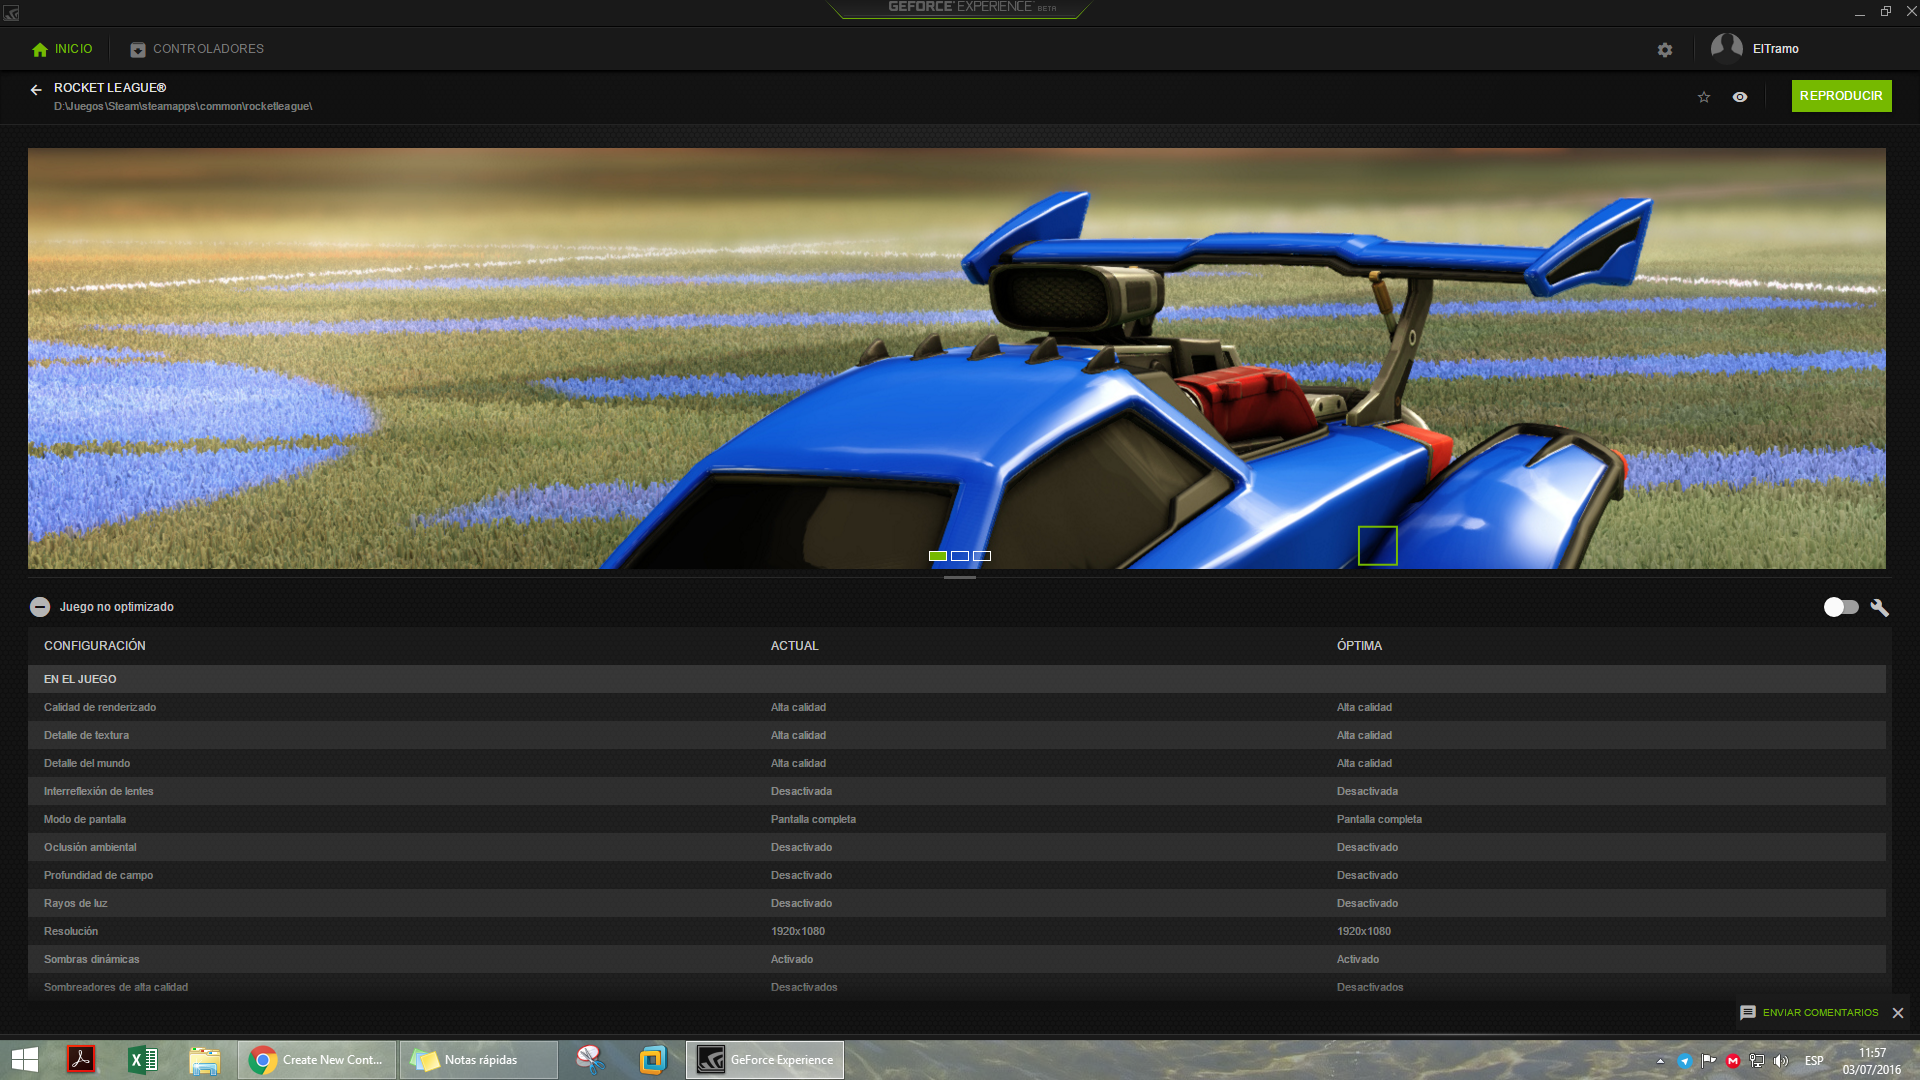Toggle the eye visibility icon
Viewport: 1920px width, 1080px height.
coord(1740,97)
